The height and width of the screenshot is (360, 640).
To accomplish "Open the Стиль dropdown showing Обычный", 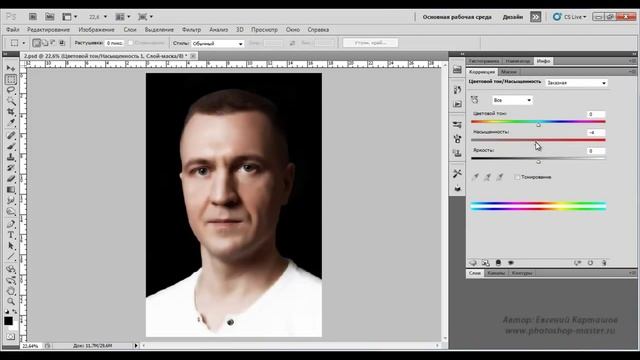I will (217, 43).
